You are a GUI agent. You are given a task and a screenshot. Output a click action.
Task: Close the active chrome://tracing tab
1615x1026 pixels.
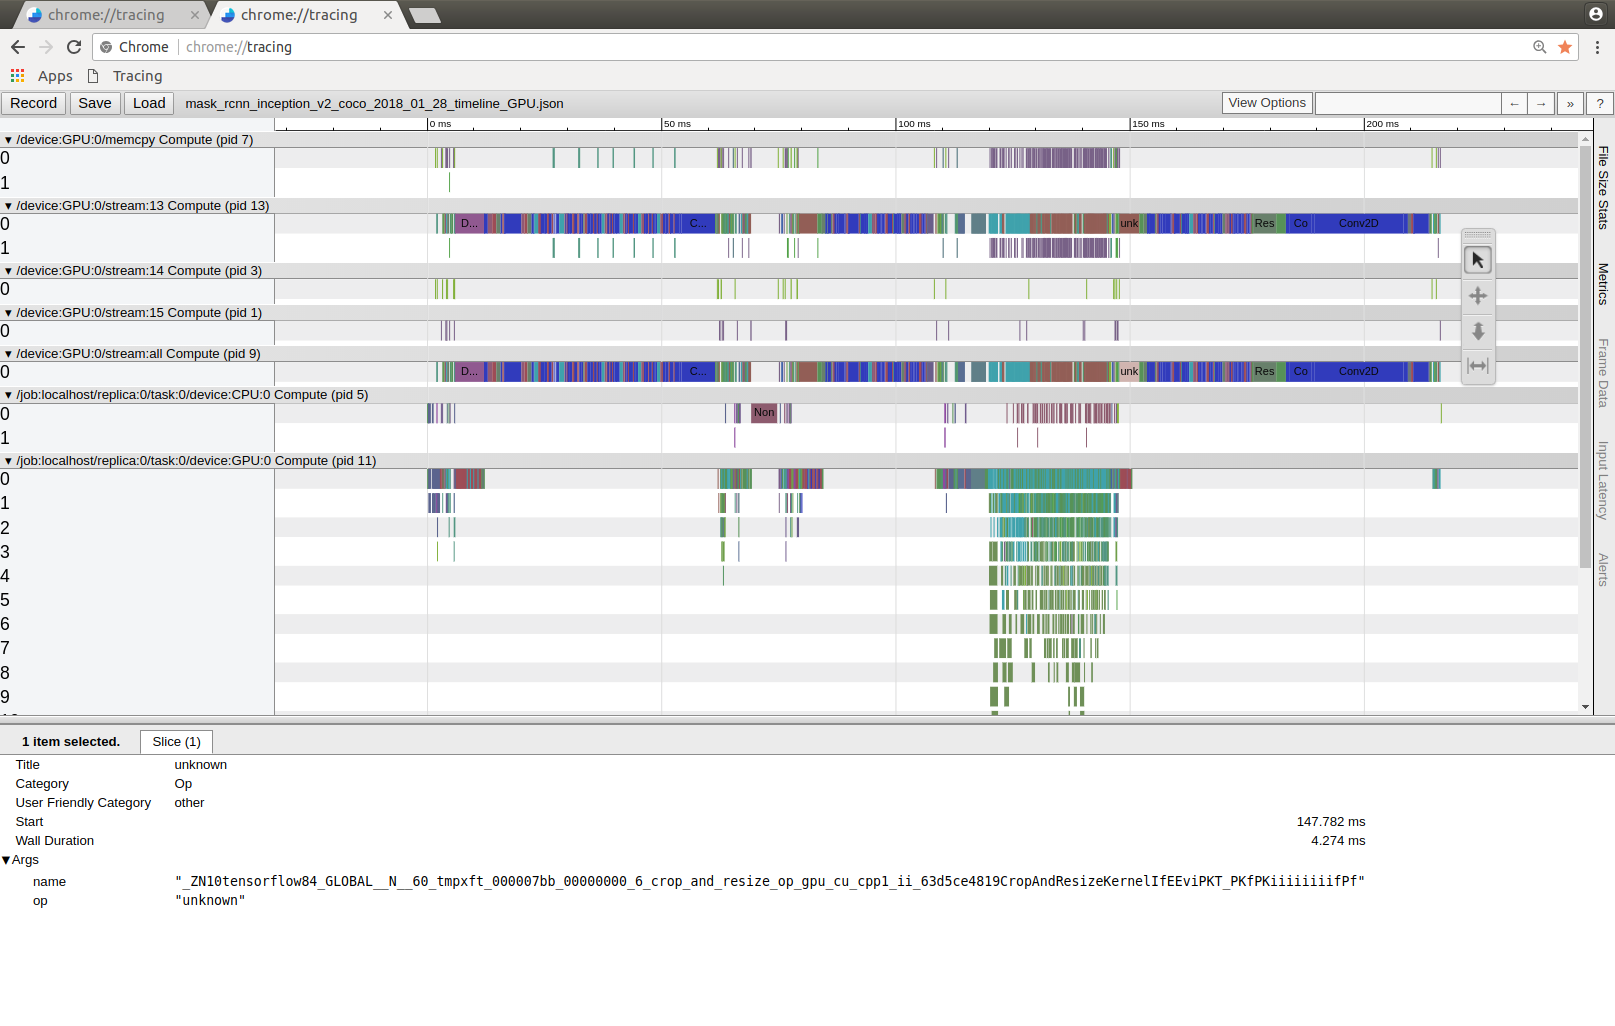tap(387, 15)
